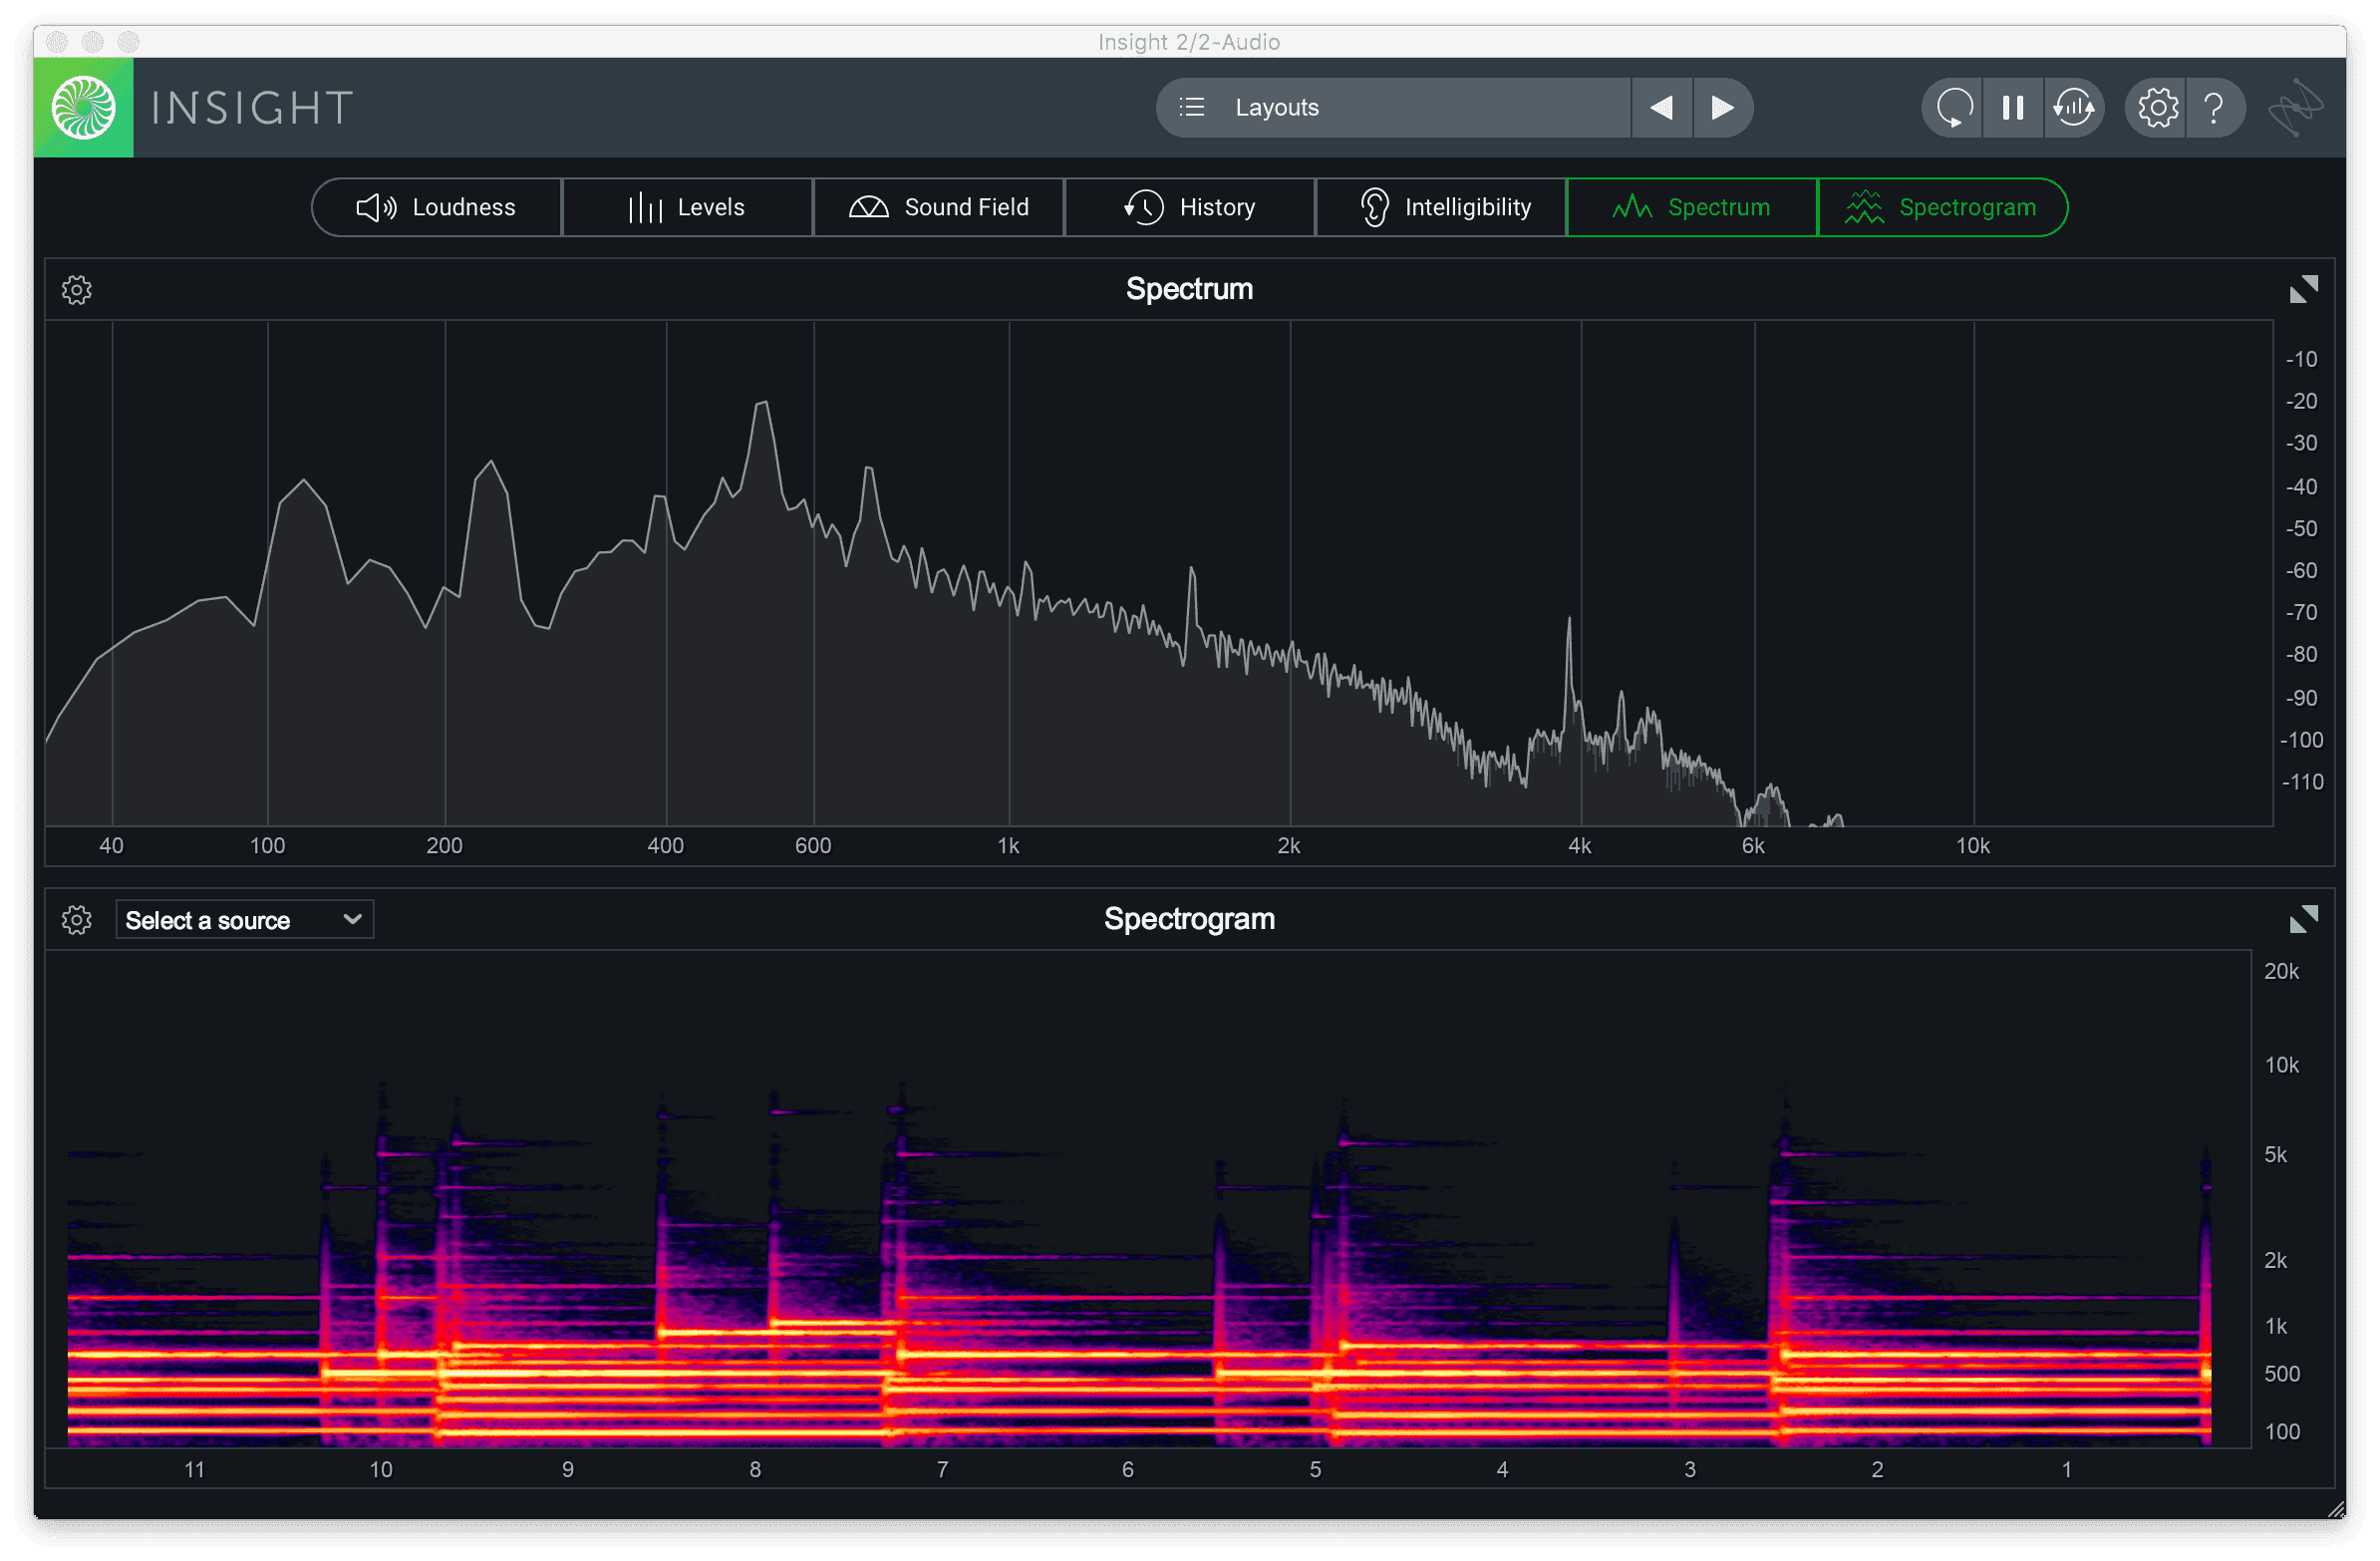Open the Layouts dropdown field
The height and width of the screenshot is (1561, 2380).
1394,107
